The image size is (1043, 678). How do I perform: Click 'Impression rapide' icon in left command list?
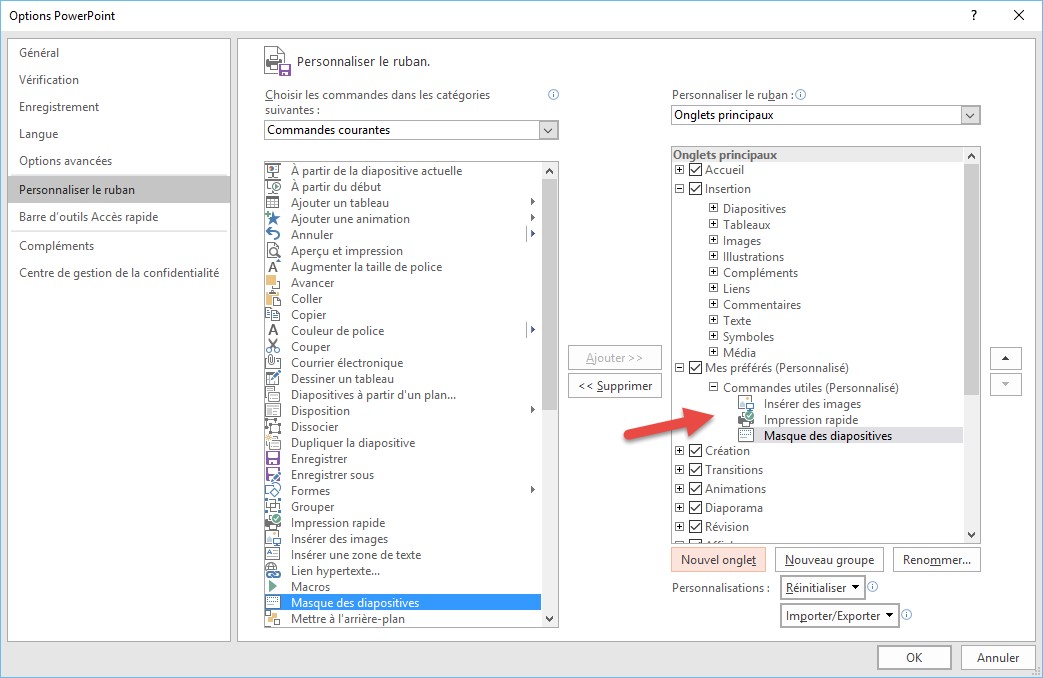point(273,522)
